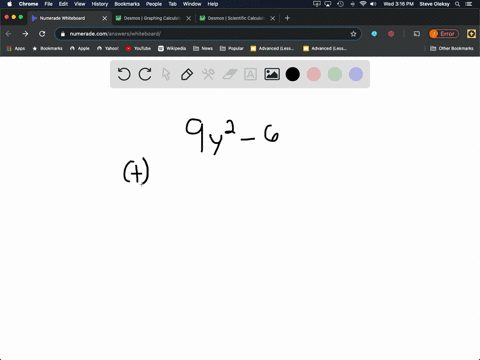Viewport: 480px width, 360px height.
Task: Open the Wikipedia bookmark
Action: pyautogui.click(x=172, y=48)
